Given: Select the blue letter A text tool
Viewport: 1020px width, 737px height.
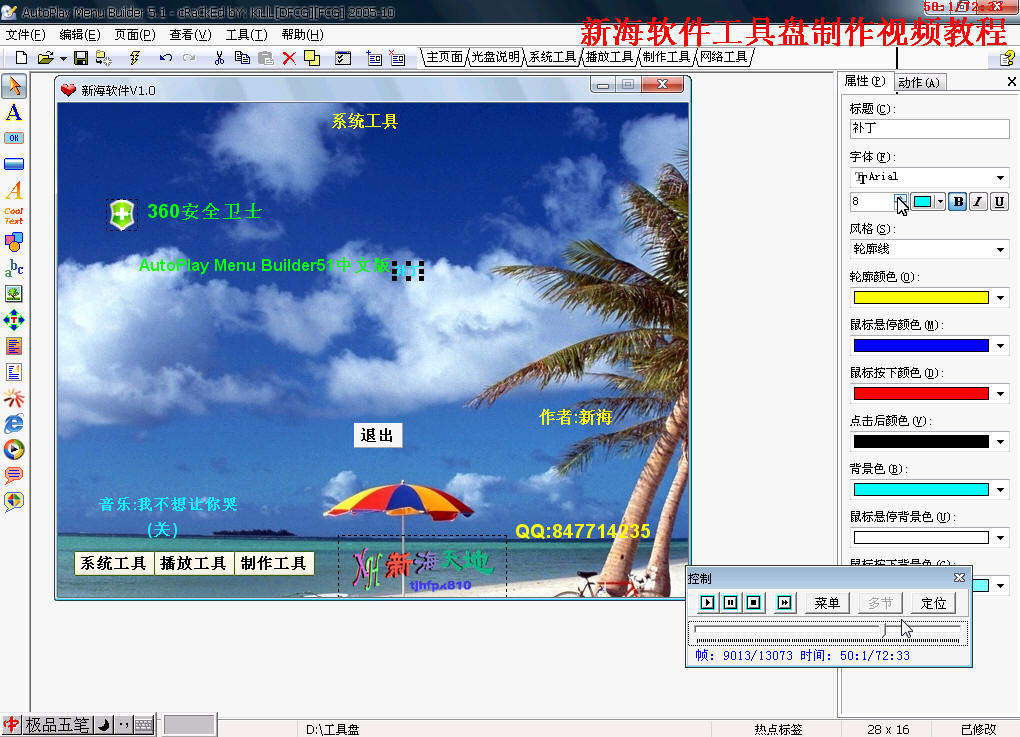Looking at the screenshot, I should (x=14, y=113).
